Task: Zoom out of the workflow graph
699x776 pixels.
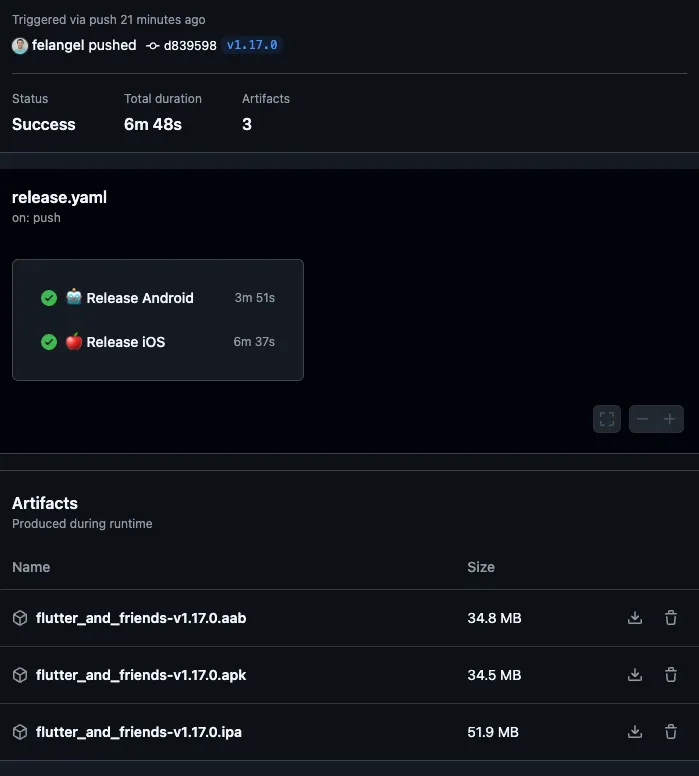Action: [x=643, y=419]
